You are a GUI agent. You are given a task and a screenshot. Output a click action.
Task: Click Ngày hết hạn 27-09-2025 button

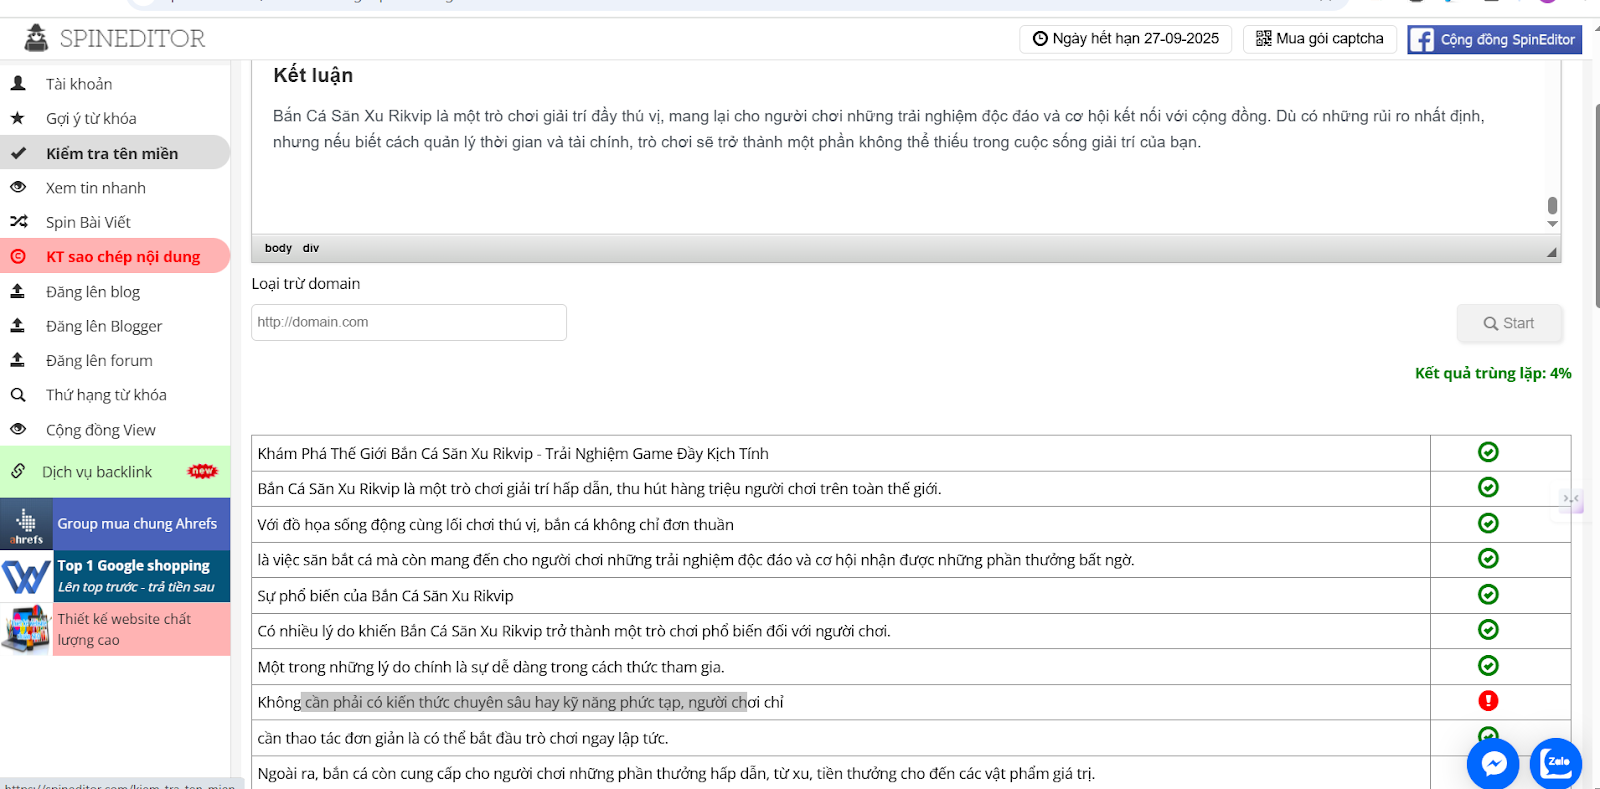pos(1126,39)
